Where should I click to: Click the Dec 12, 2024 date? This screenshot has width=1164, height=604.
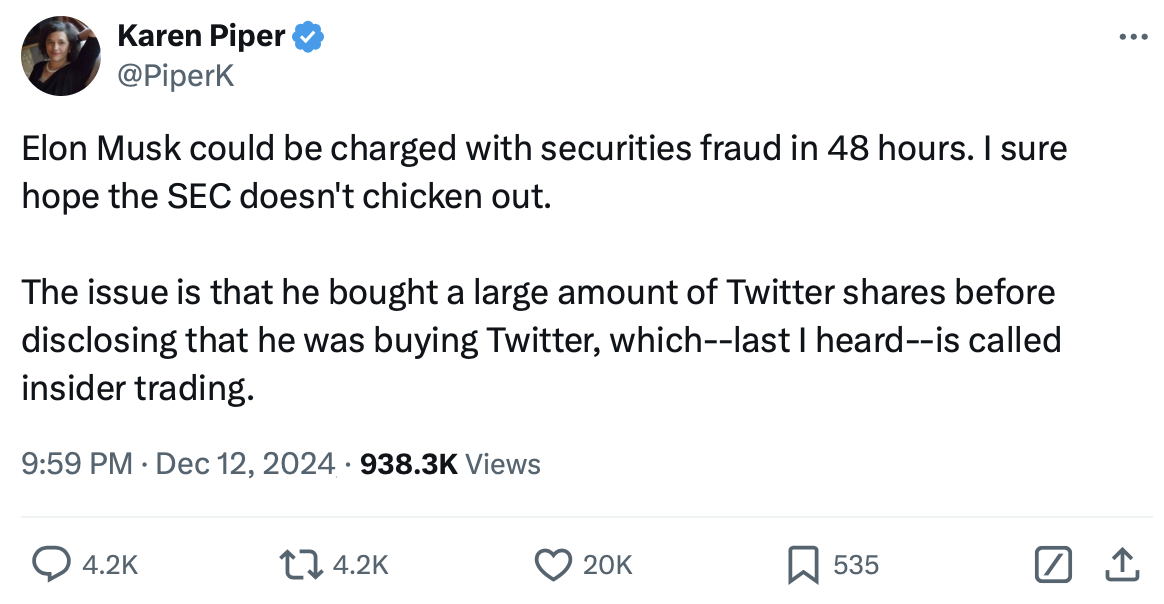point(245,464)
